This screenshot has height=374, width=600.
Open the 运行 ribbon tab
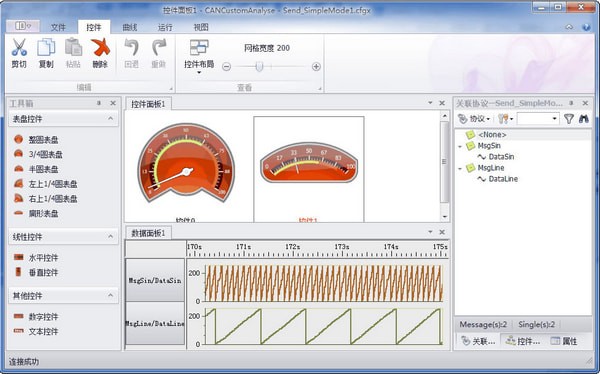(x=165, y=27)
